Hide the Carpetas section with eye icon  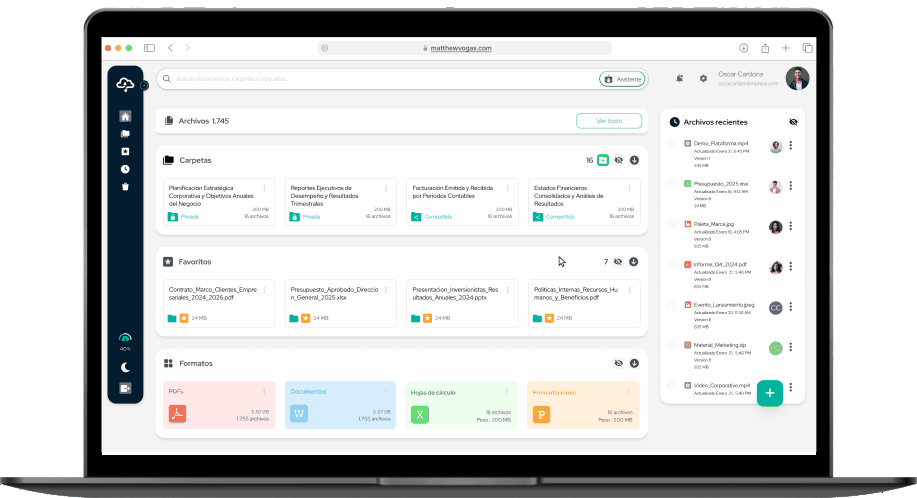tap(619, 160)
